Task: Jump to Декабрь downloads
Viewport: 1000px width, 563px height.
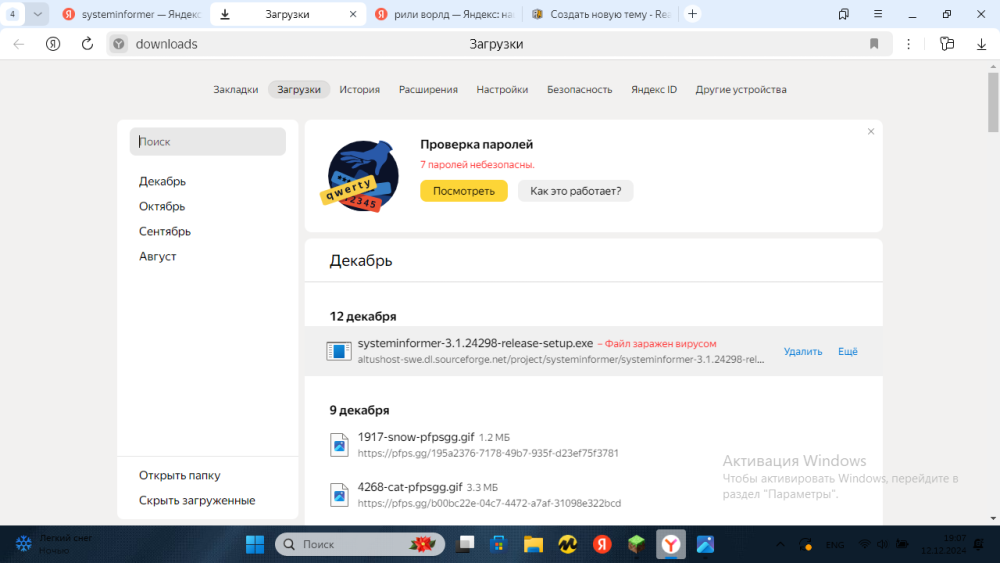Action: (163, 181)
